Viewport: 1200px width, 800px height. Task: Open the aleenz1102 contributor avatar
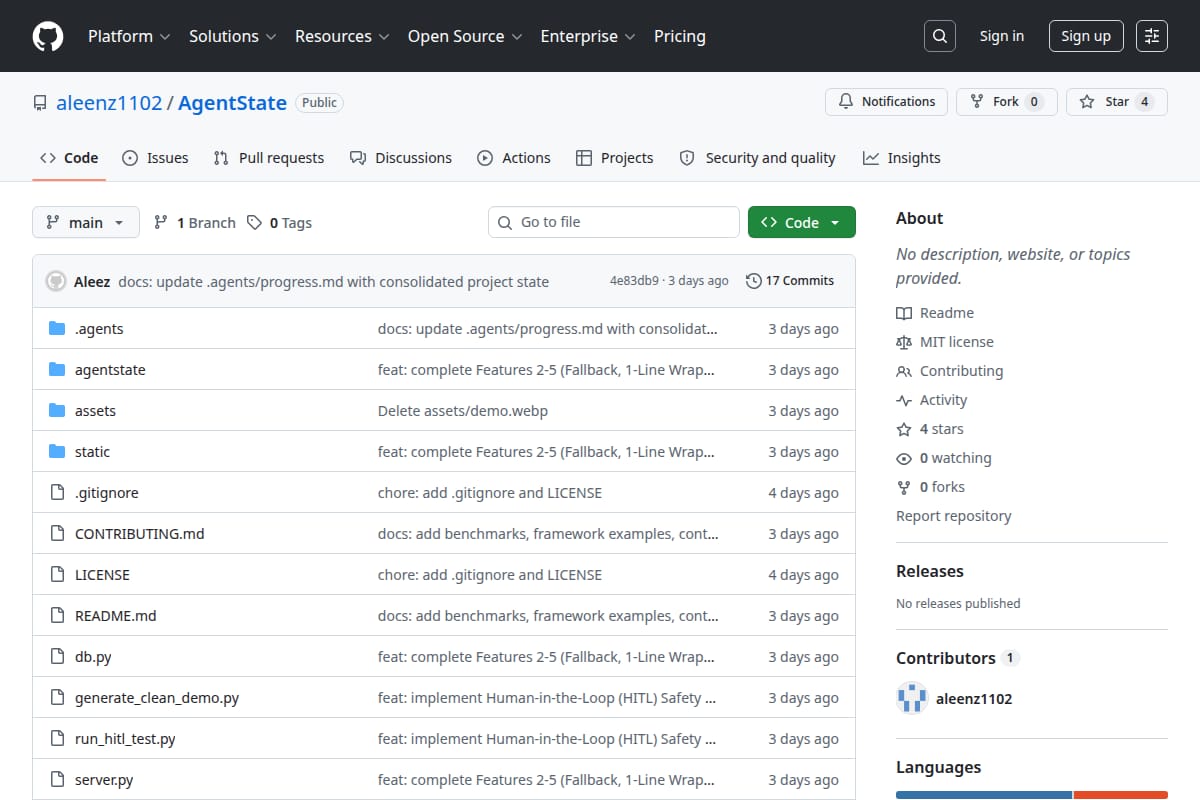(912, 698)
